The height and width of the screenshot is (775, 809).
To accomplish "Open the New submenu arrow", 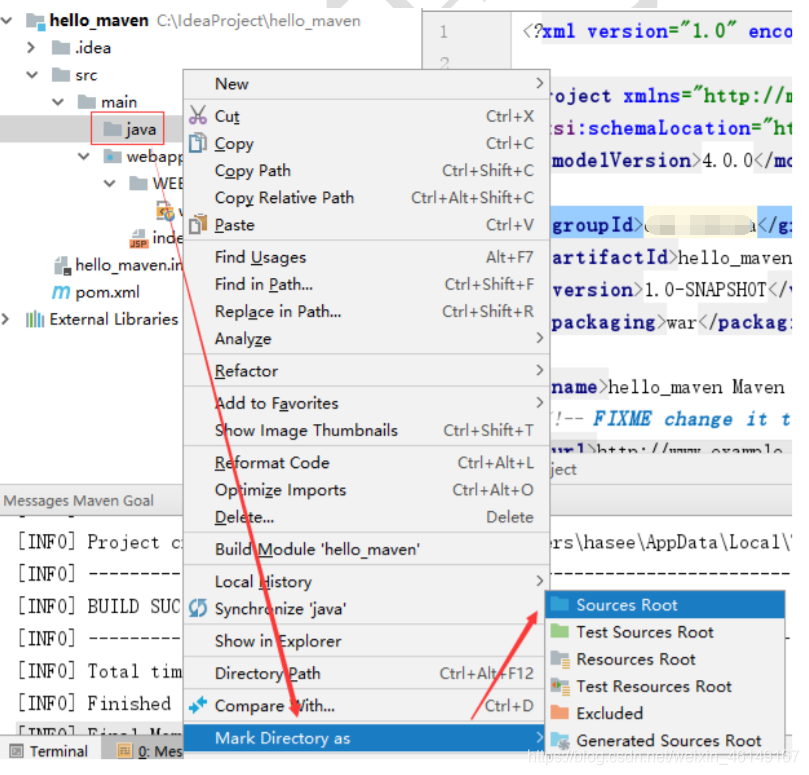I will coord(540,83).
